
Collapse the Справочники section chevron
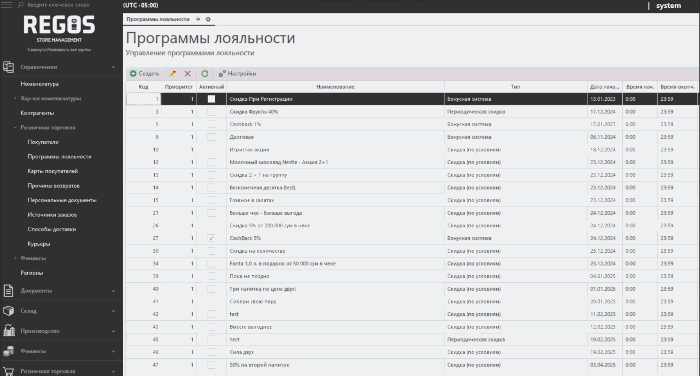(x=113, y=67)
